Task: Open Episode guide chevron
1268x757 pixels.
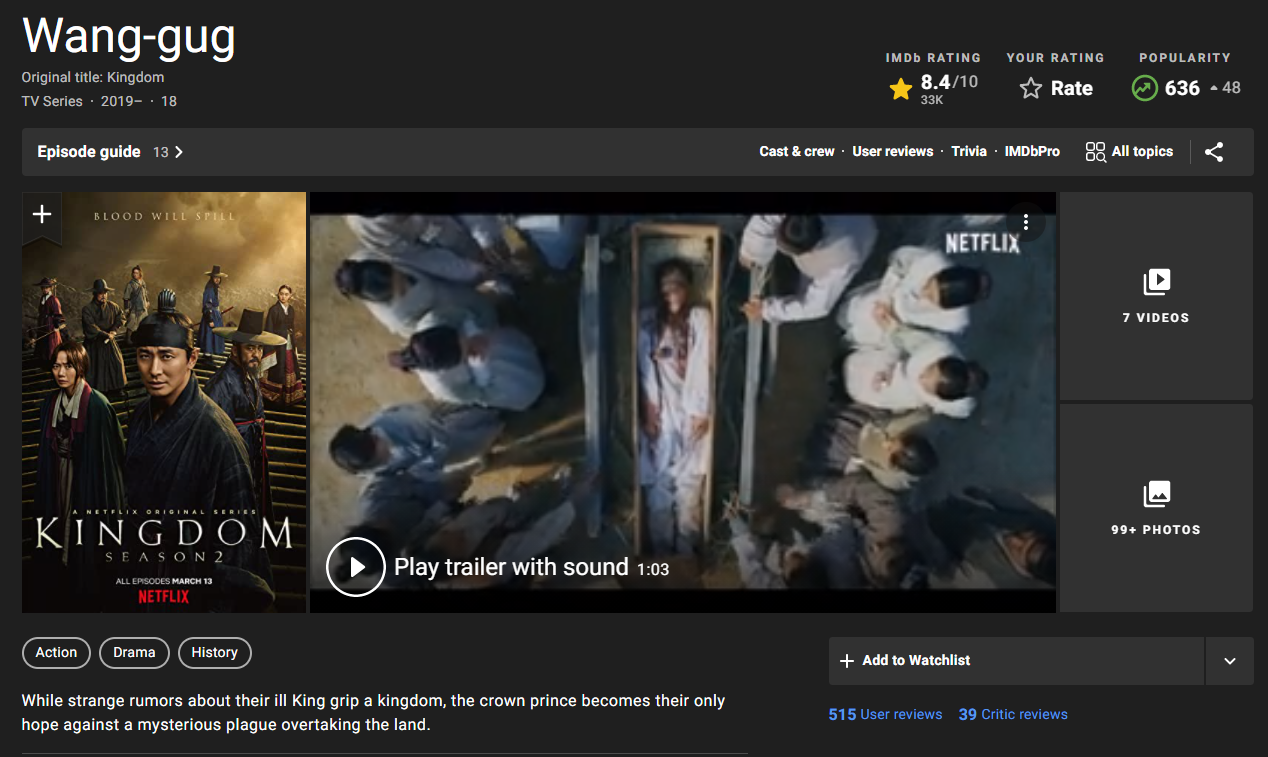Action: click(179, 152)
